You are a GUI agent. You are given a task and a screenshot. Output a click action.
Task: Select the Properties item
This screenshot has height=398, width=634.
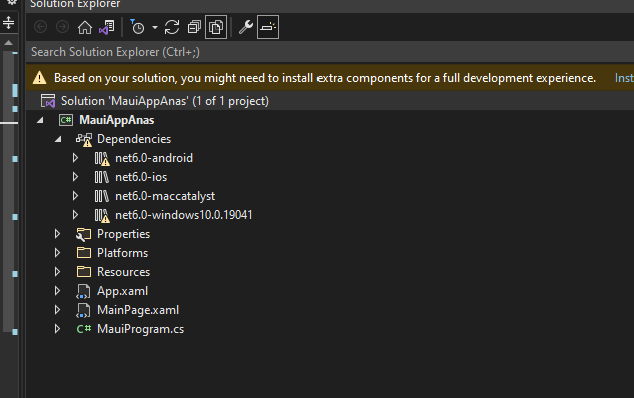(123, 234)
